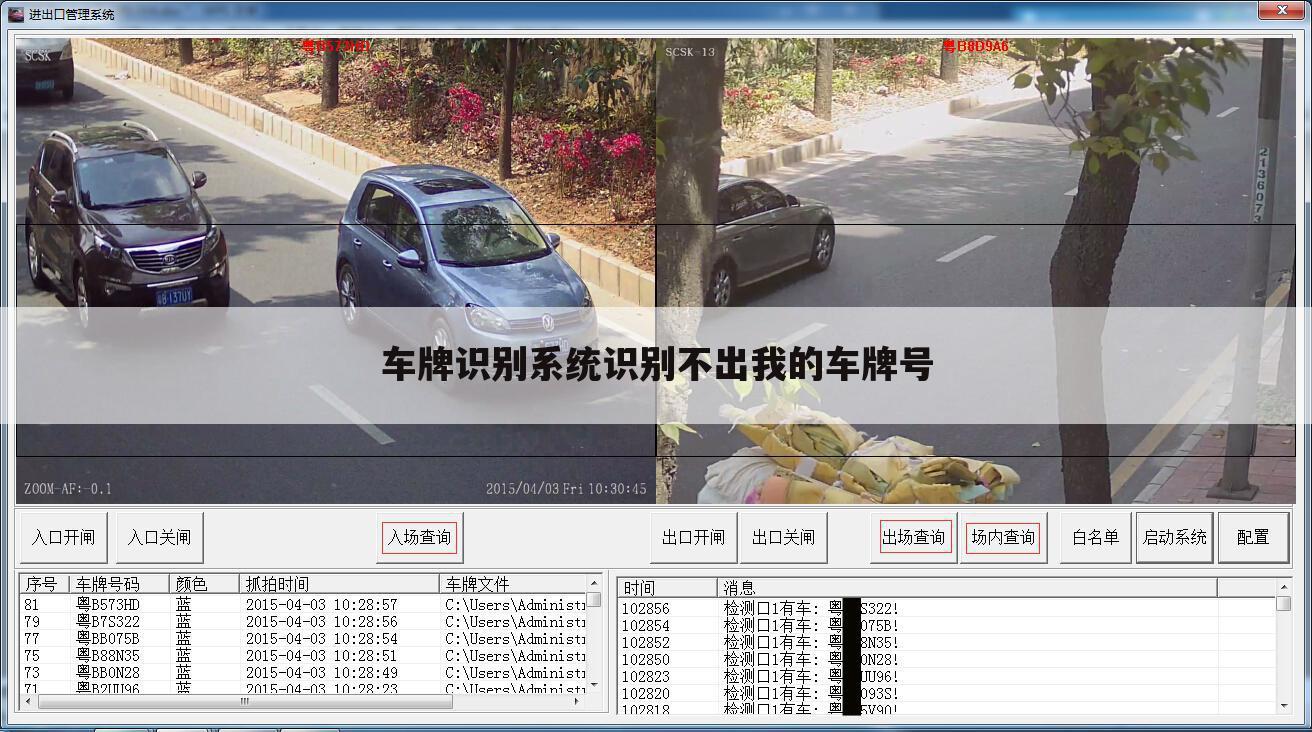1312x732 pixels.
Task: Click the 颜色 column header
Action: (204, 584)
